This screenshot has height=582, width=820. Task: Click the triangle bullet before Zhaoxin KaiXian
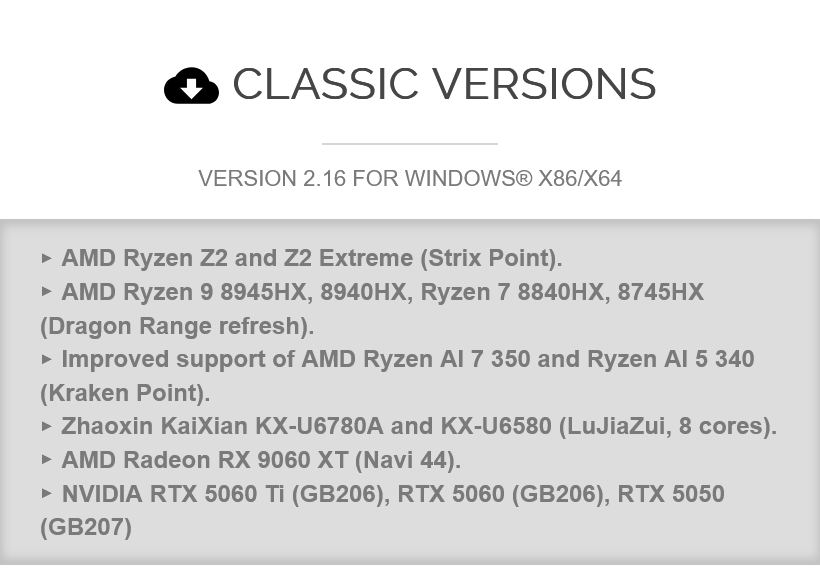pyautogui.click(x=46, y=426)
